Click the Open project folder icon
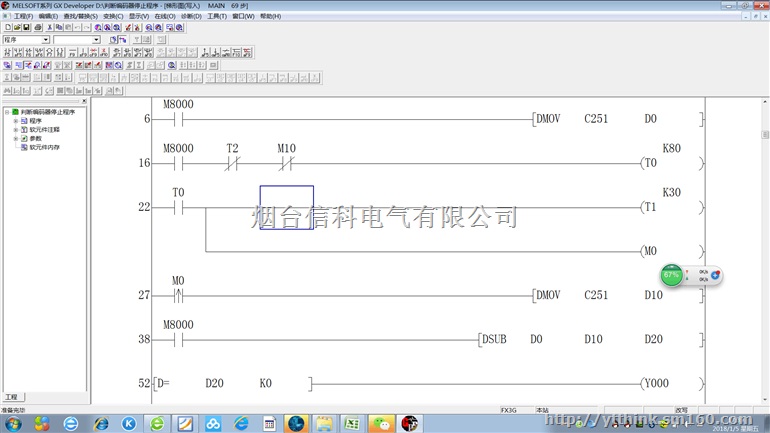770x433 pixels. pos(17,27)
